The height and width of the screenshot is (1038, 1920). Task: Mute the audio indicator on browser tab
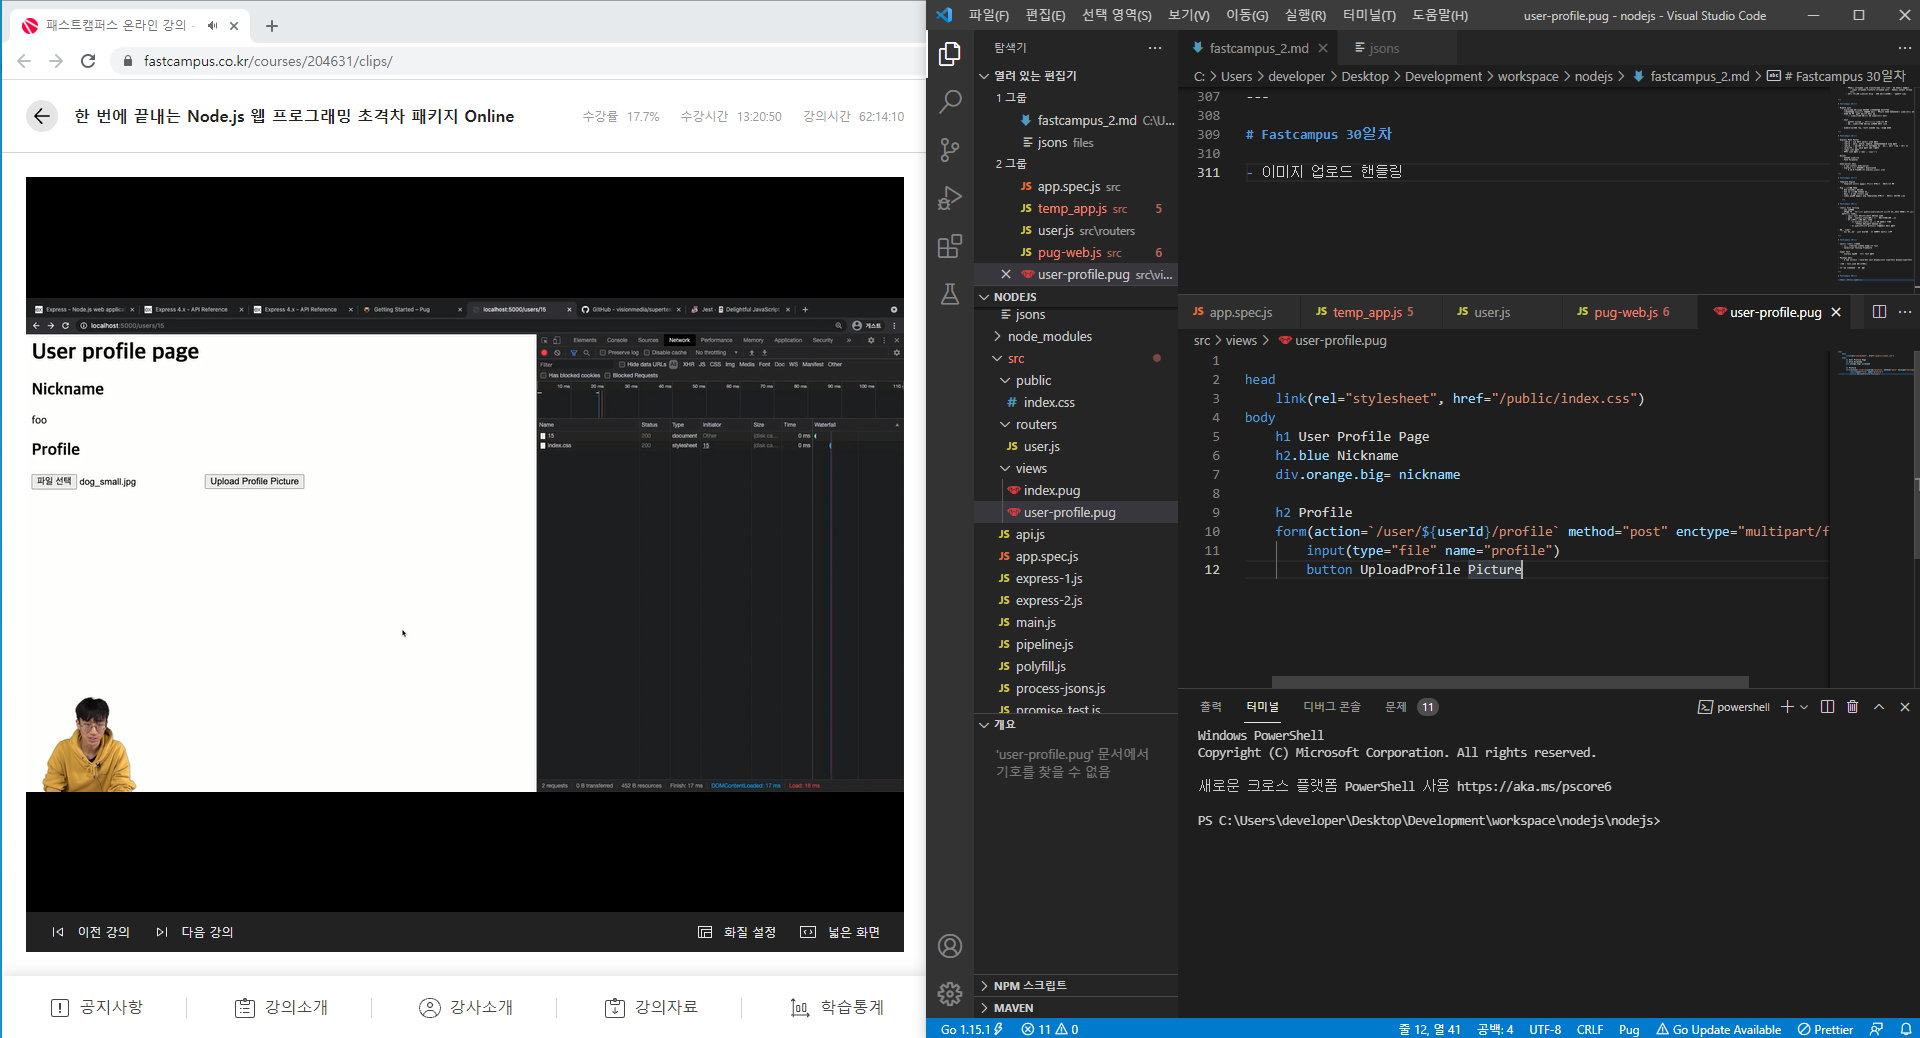tap(212, 26)
